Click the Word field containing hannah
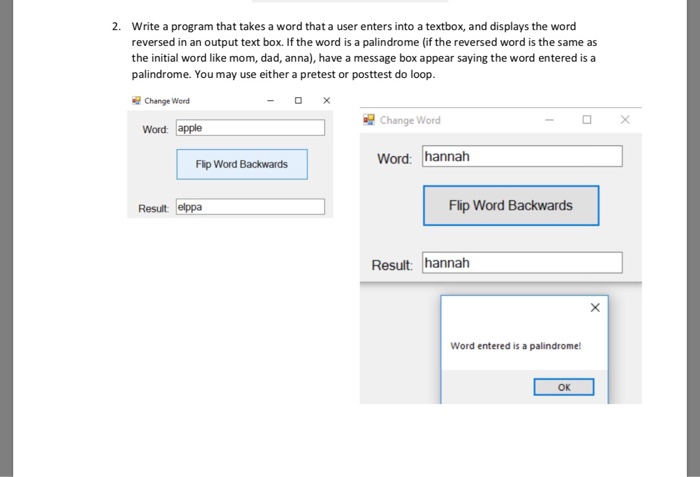Viewport: 700px width, 477px height. click(x=522, y=156)
